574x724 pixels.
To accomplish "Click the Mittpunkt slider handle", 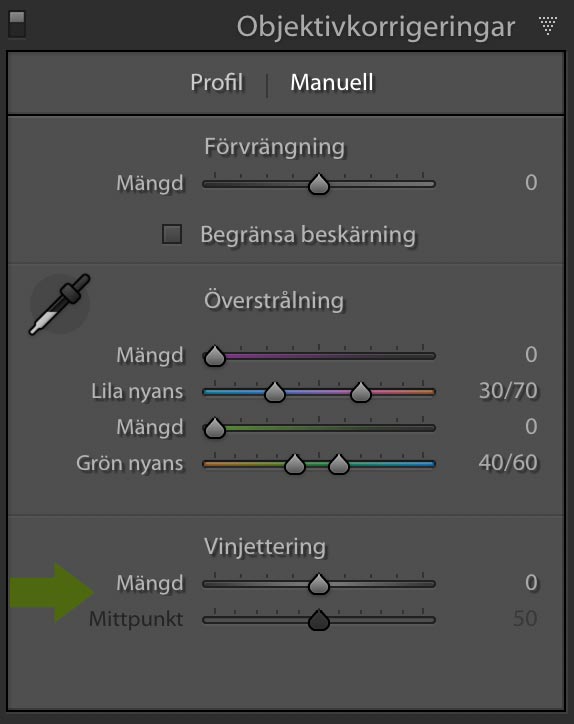I will (319, 620).
